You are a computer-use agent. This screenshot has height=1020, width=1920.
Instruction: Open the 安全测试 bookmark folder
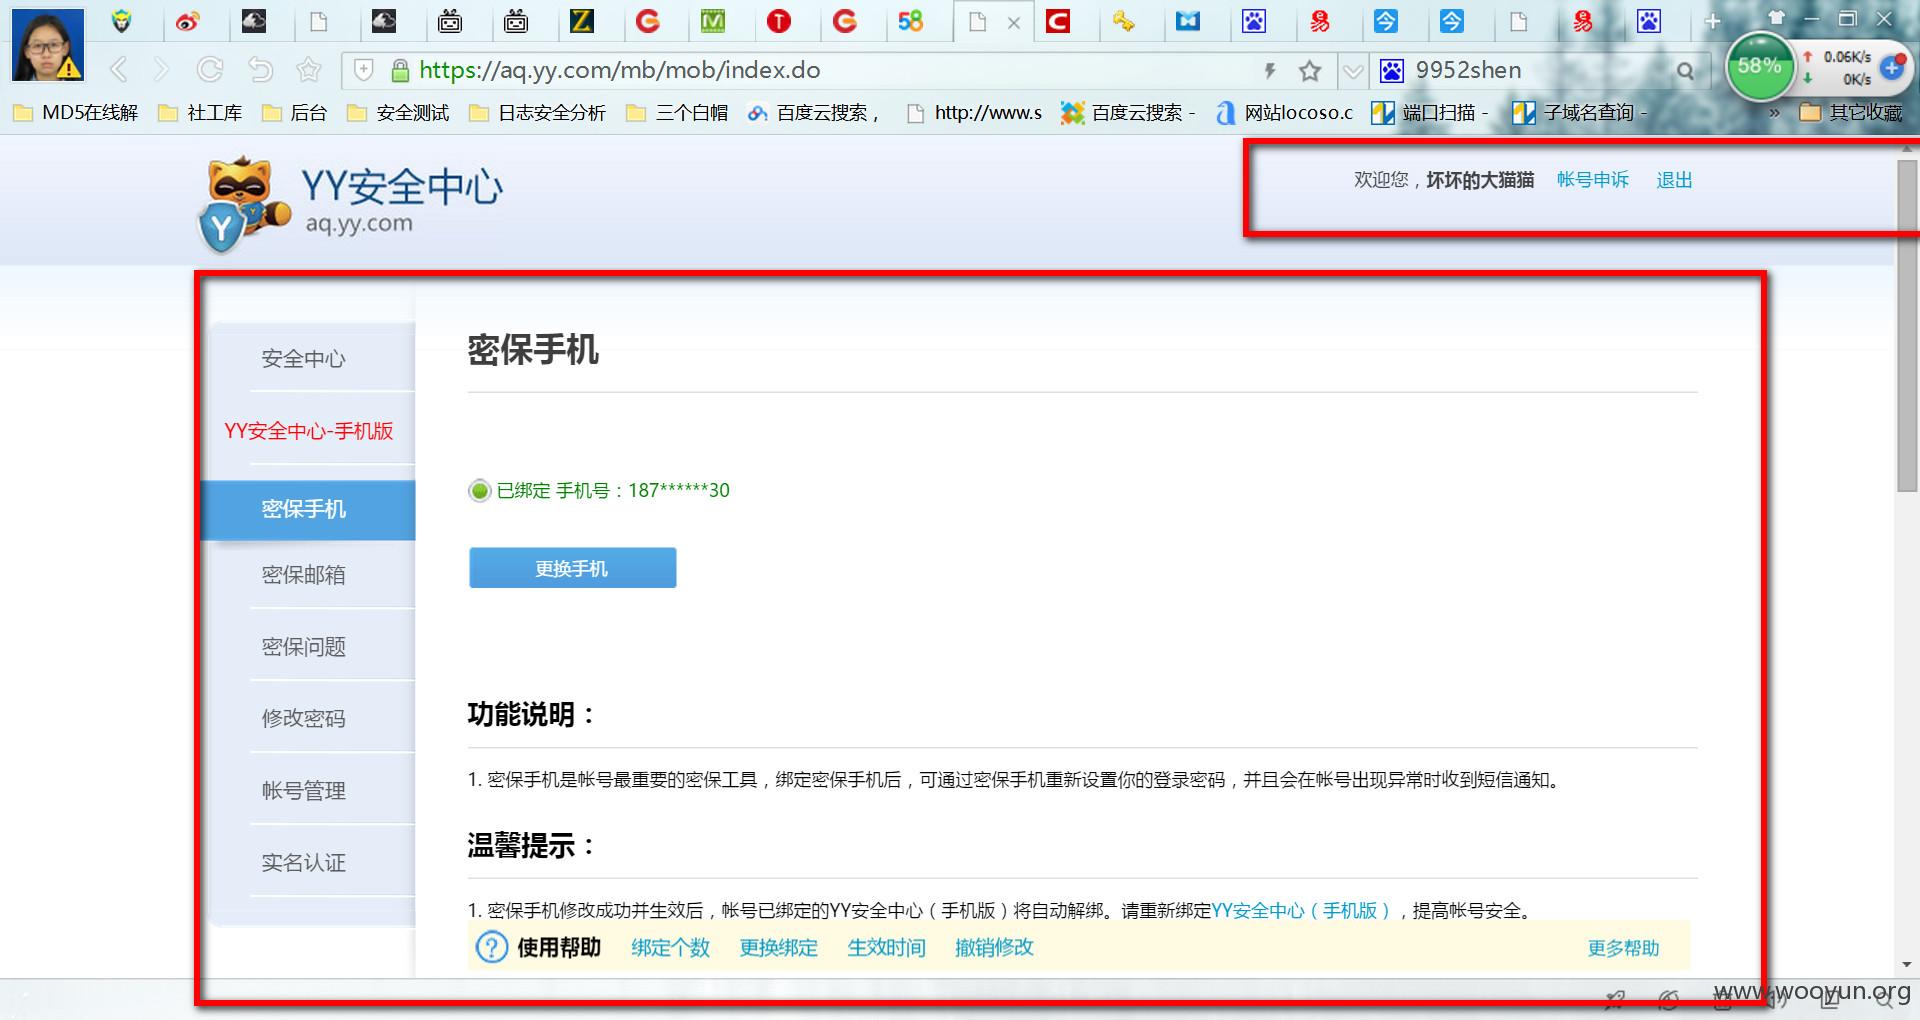[x=398, y=113]
